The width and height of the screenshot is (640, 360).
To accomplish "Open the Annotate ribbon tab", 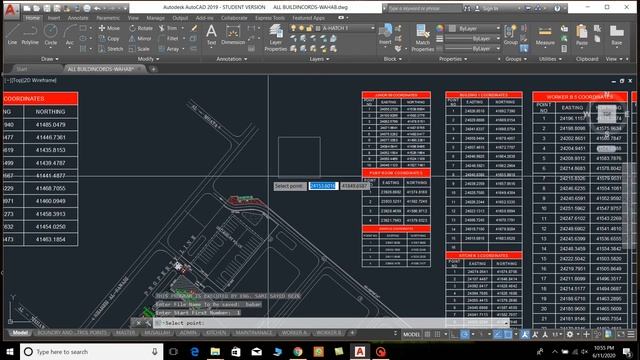I will [x=78, y=18].
